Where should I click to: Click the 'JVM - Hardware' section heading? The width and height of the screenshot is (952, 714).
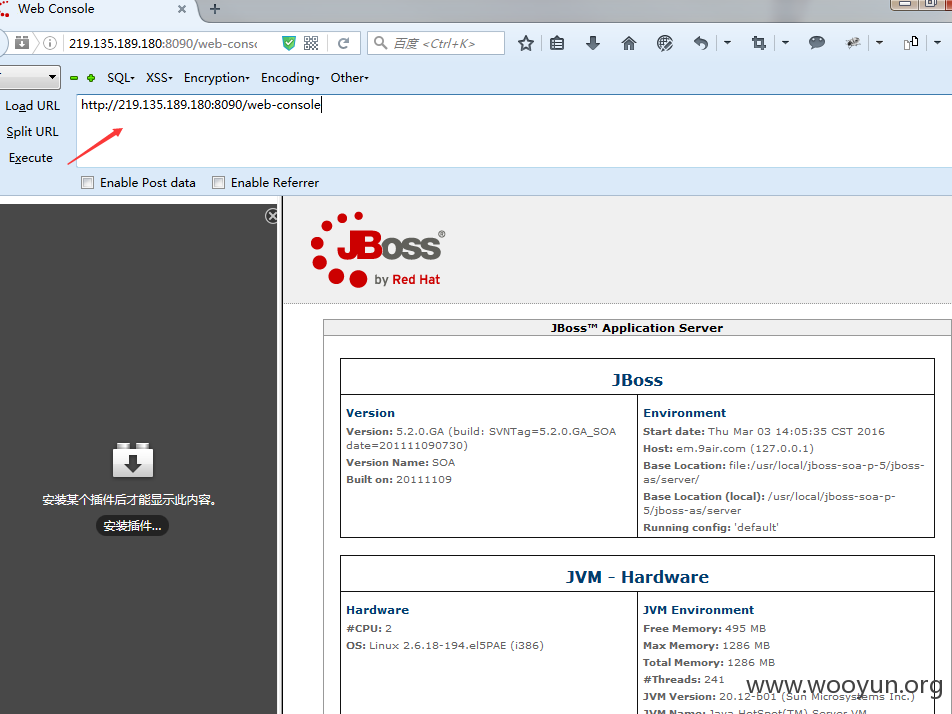pyautogui.click(x=638, y=577)
